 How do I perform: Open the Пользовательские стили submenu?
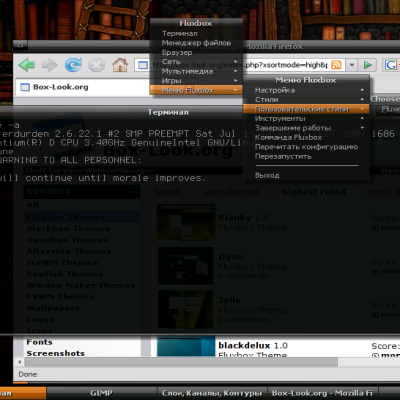(306, 109)
